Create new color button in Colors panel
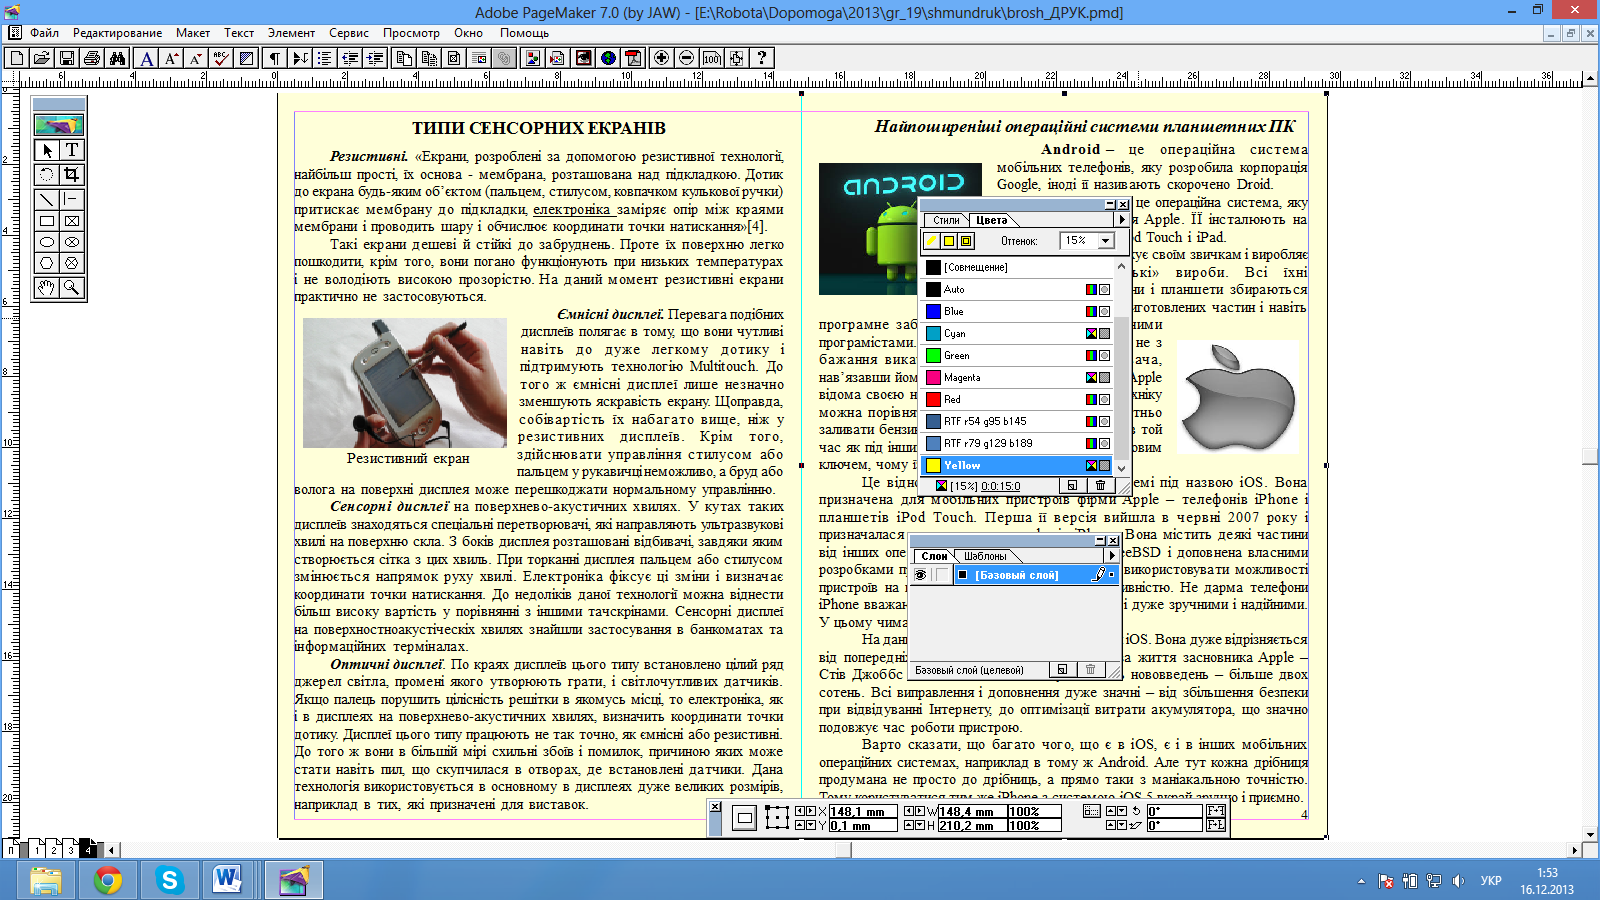1600x900 pixels. tap(1072, 486)
